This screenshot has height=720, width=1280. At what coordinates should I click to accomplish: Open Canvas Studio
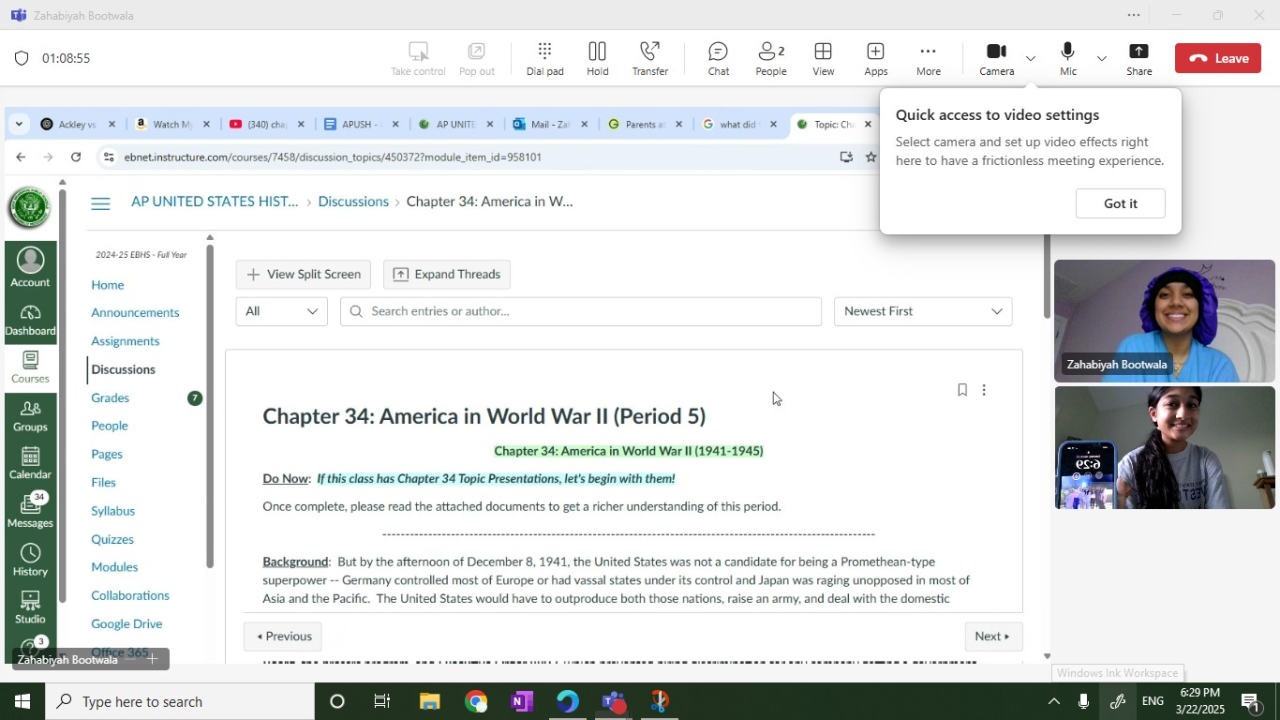30,607
